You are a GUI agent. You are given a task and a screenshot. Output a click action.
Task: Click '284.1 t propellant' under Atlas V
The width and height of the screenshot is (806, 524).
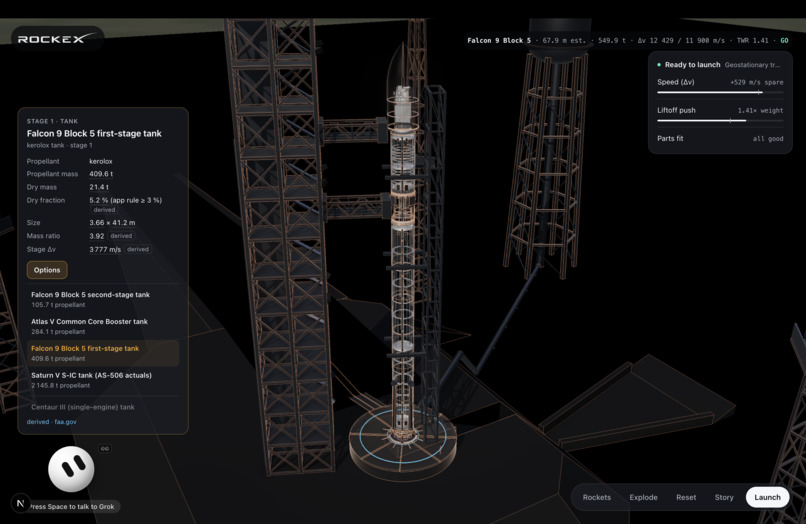click(x=58, y=332)
